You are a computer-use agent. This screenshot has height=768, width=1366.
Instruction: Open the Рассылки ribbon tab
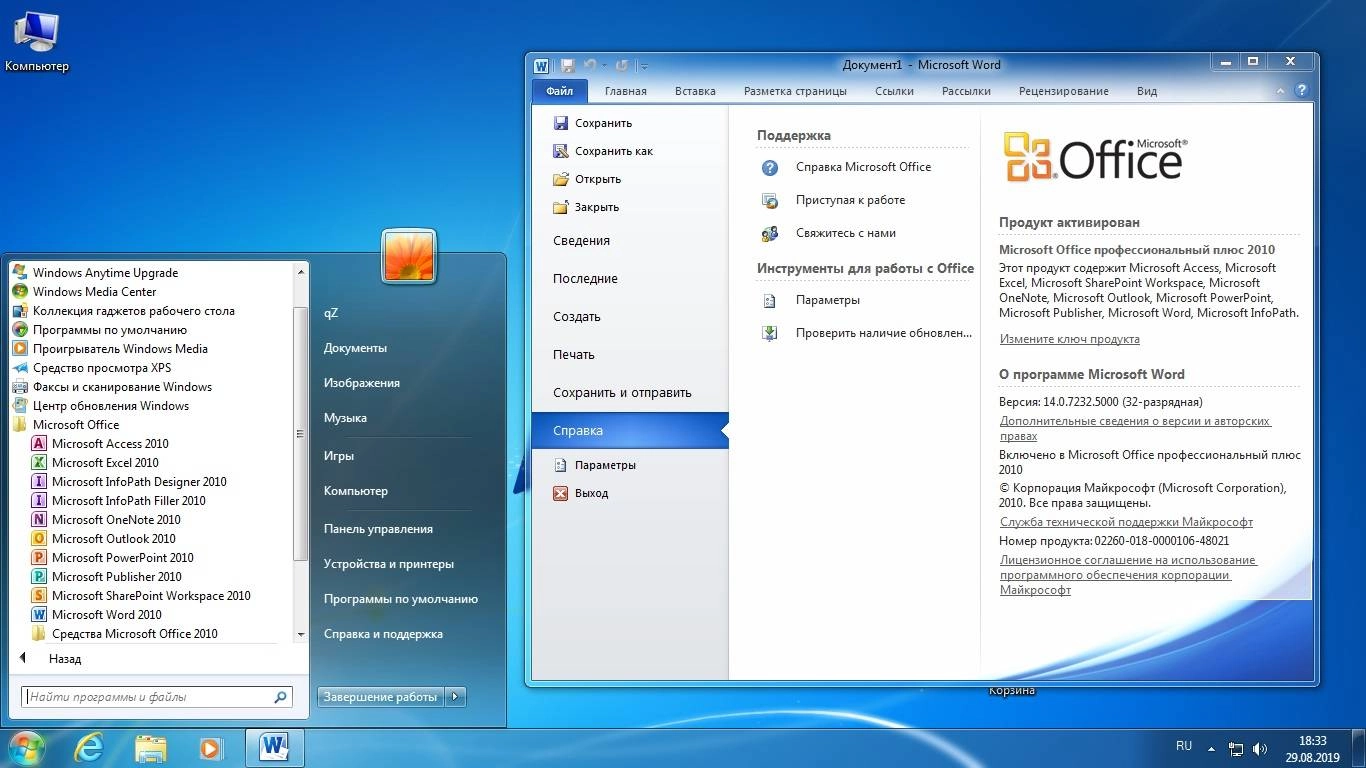pyautogui.click(x=966, y=91)
